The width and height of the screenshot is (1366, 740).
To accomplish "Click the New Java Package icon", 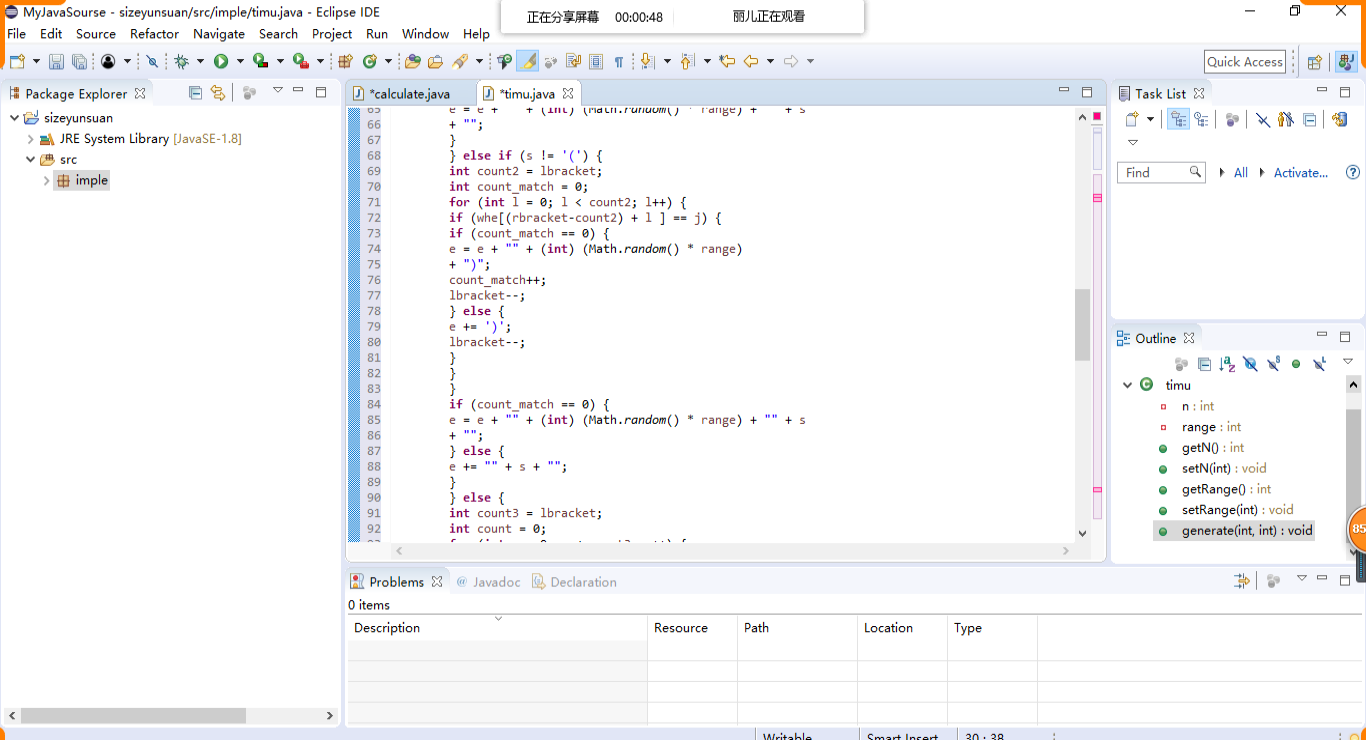I will click(x=346, y=62).
